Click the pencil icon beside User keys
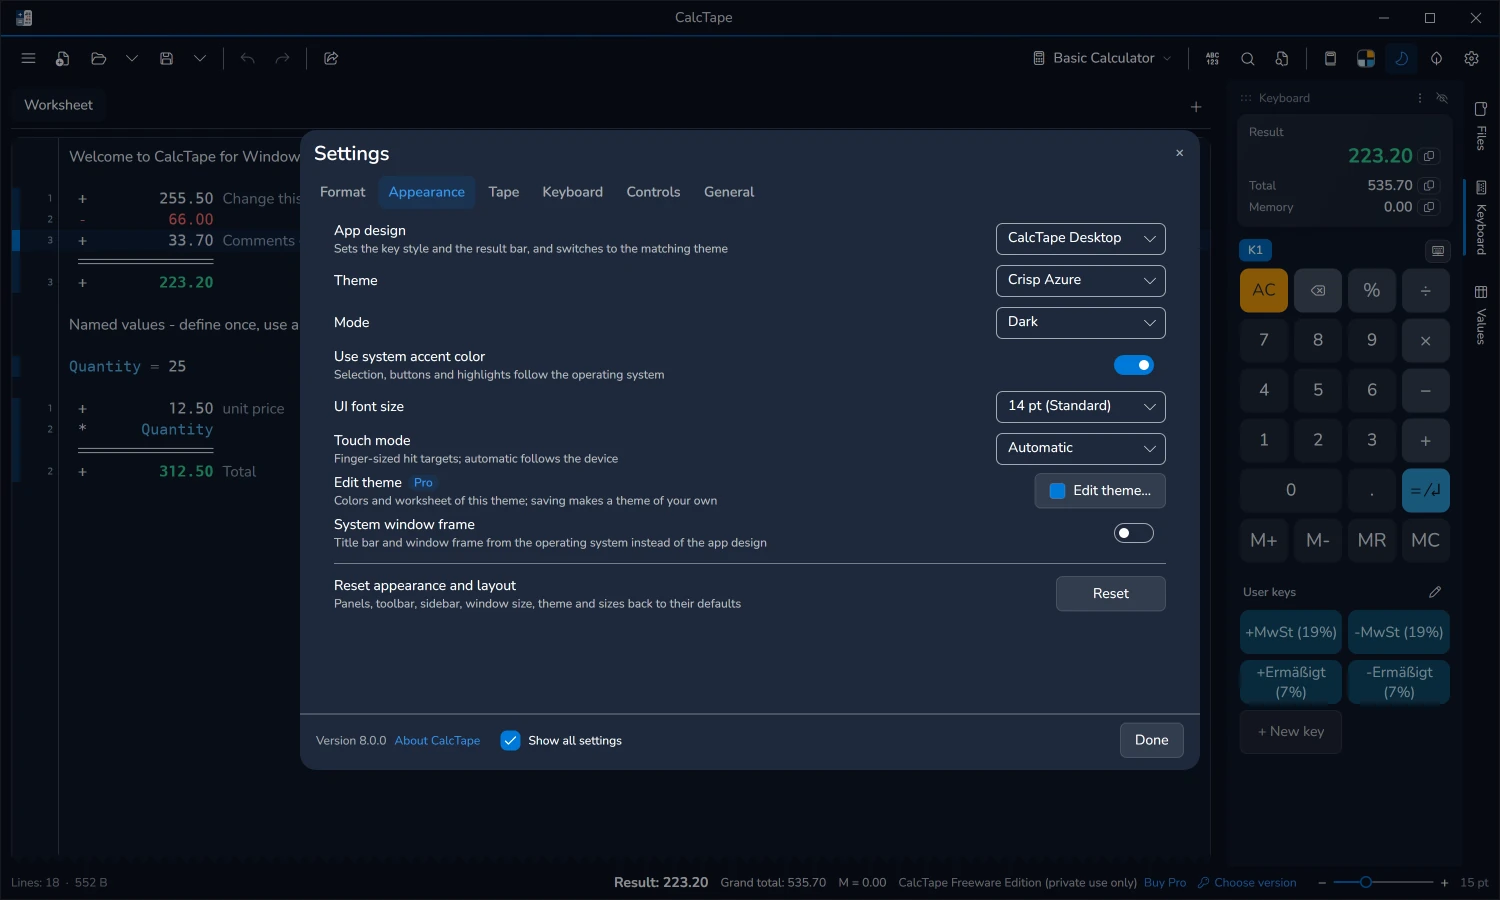Screen dimensions: 1500x900 coord(1435,592)
